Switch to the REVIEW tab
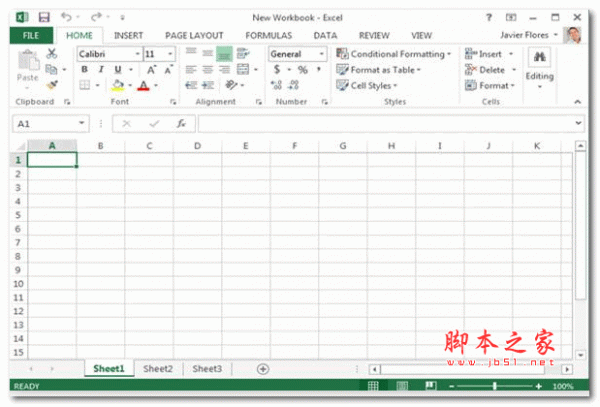This screenshot has width=600, height=407. click(x=374, y=36)
